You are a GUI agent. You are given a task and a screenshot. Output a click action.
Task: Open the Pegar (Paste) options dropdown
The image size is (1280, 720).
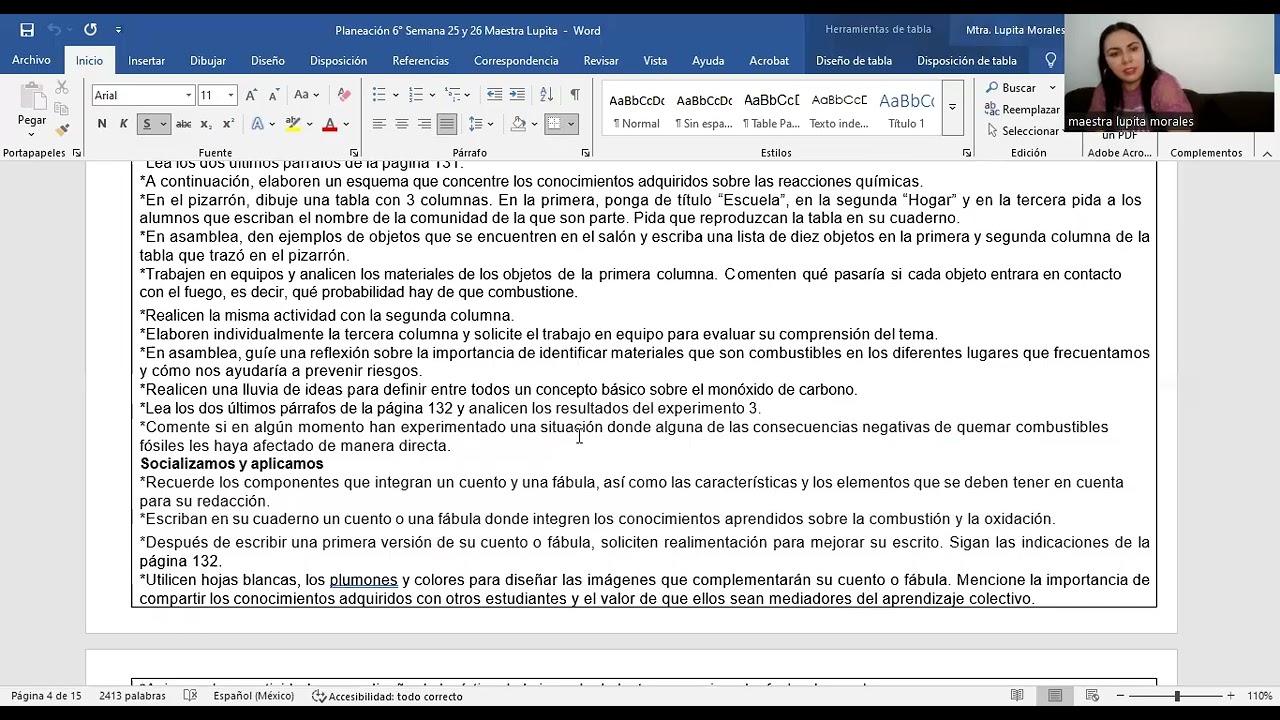tap(32, 134)
